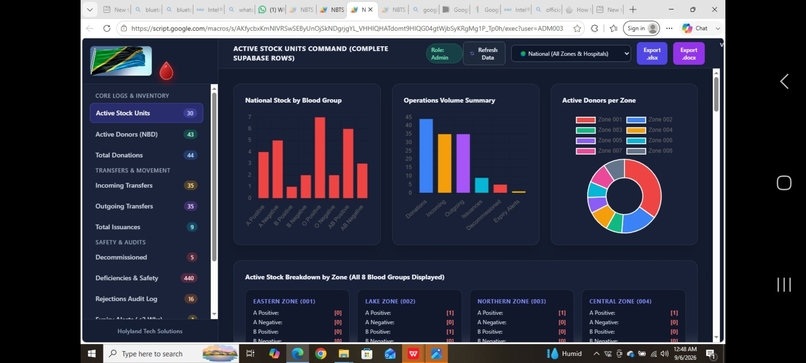Click the sidebar scrollbar down arrow
The width and height of the screenshot is (806, 363).
214,315
